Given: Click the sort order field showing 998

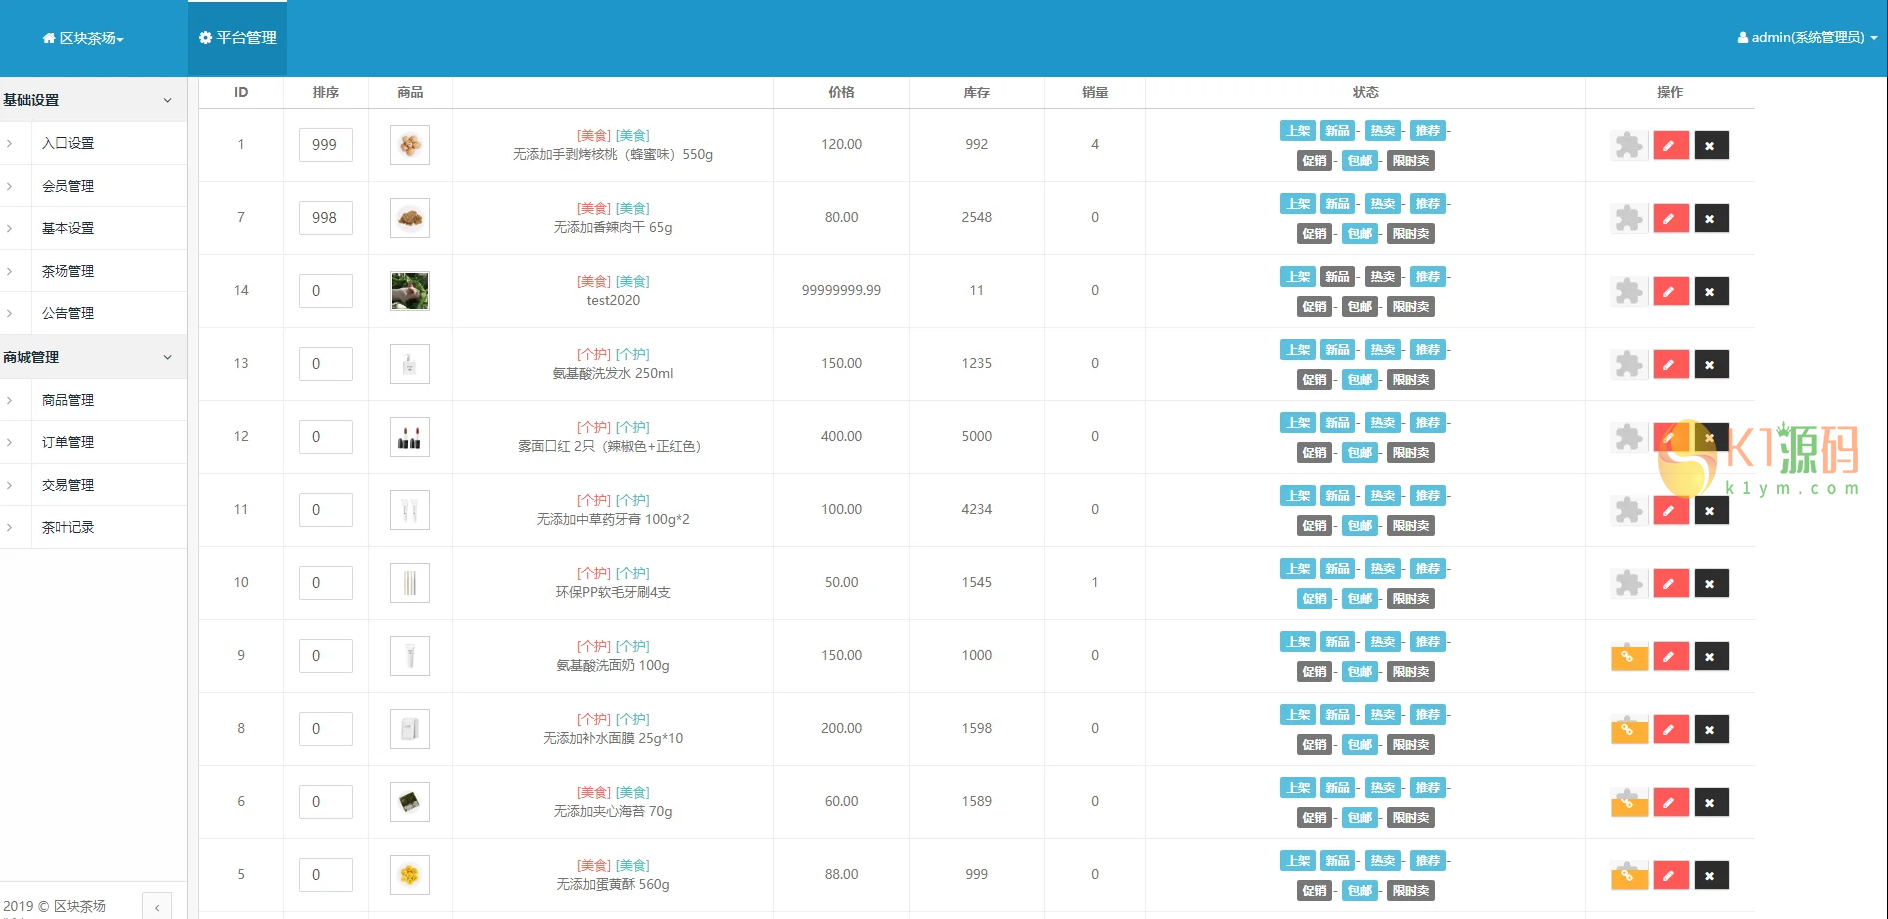Looking at the screenshot, I should (x=326, y=218).
